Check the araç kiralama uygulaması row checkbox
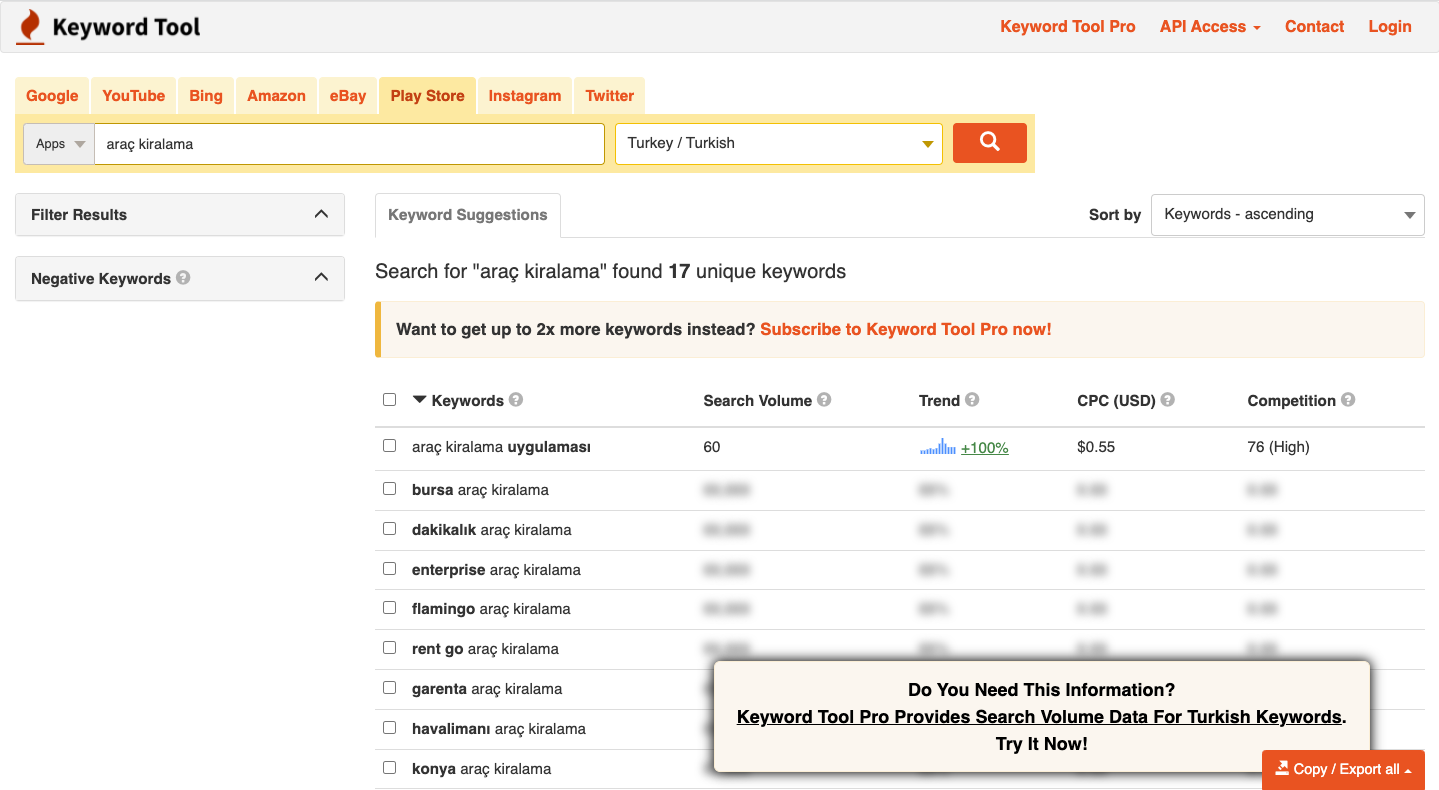 pos(390,446)
